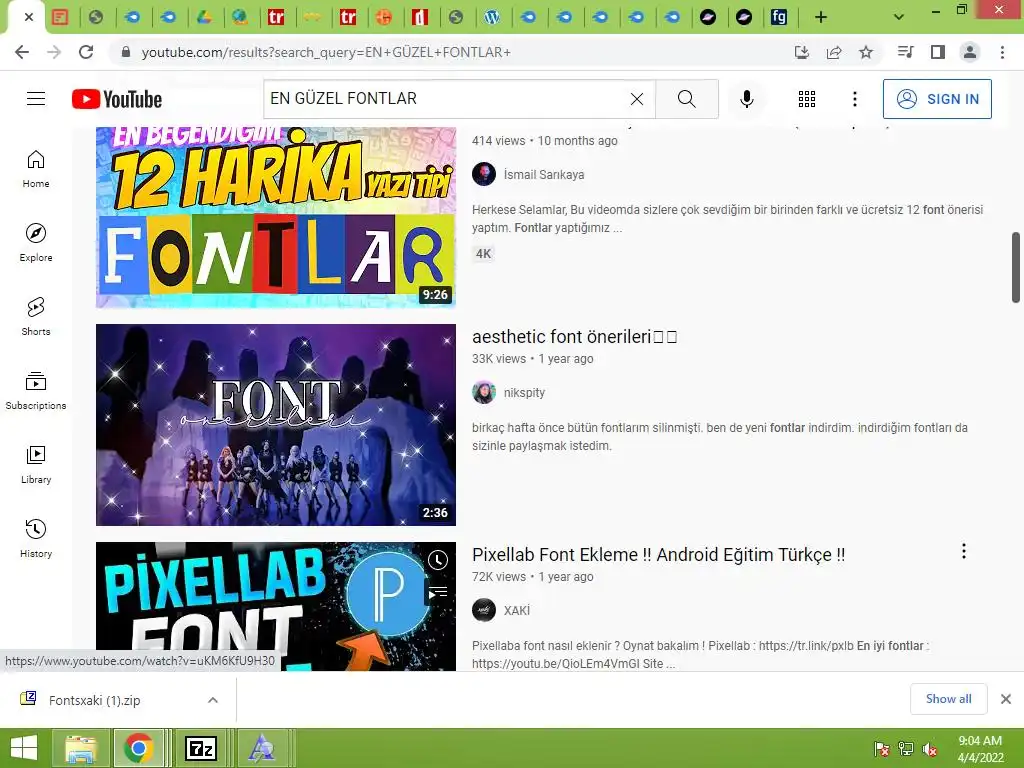Reload the YouTube page
This screenshot has width=1024, height=768.
point(86,52)
